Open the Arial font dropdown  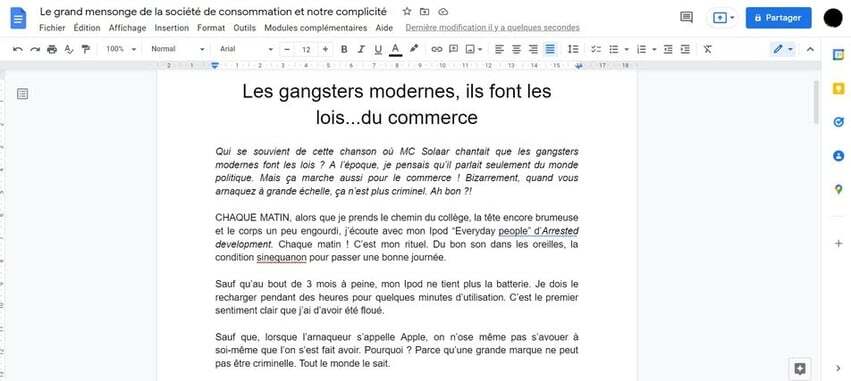(247, 49)
